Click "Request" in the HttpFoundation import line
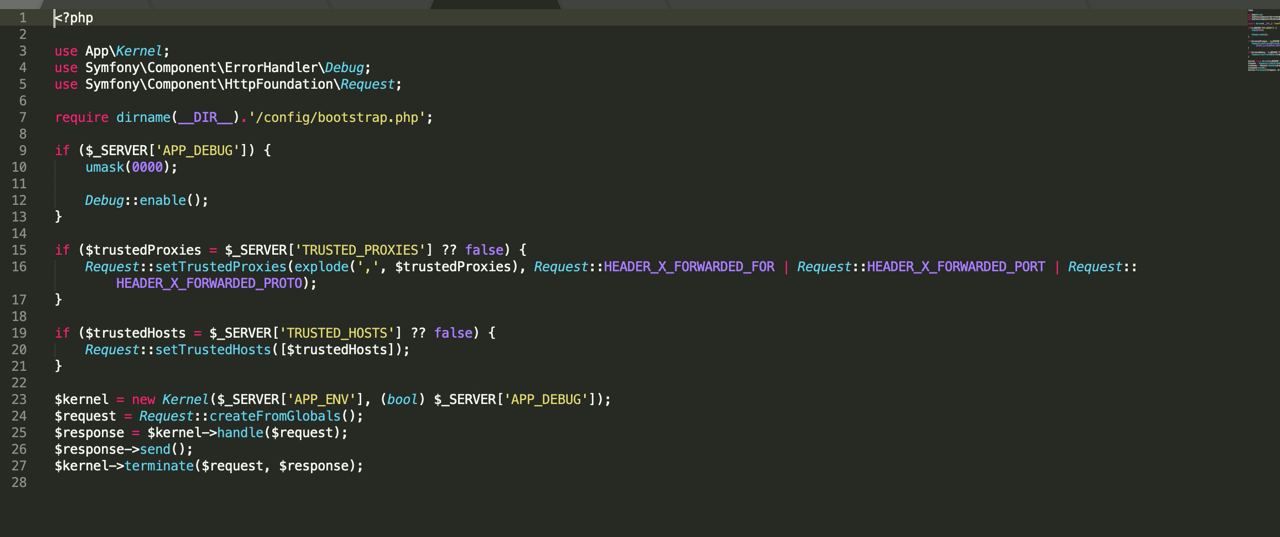Viewport: 1280px width, 537px height. [367, 84]
